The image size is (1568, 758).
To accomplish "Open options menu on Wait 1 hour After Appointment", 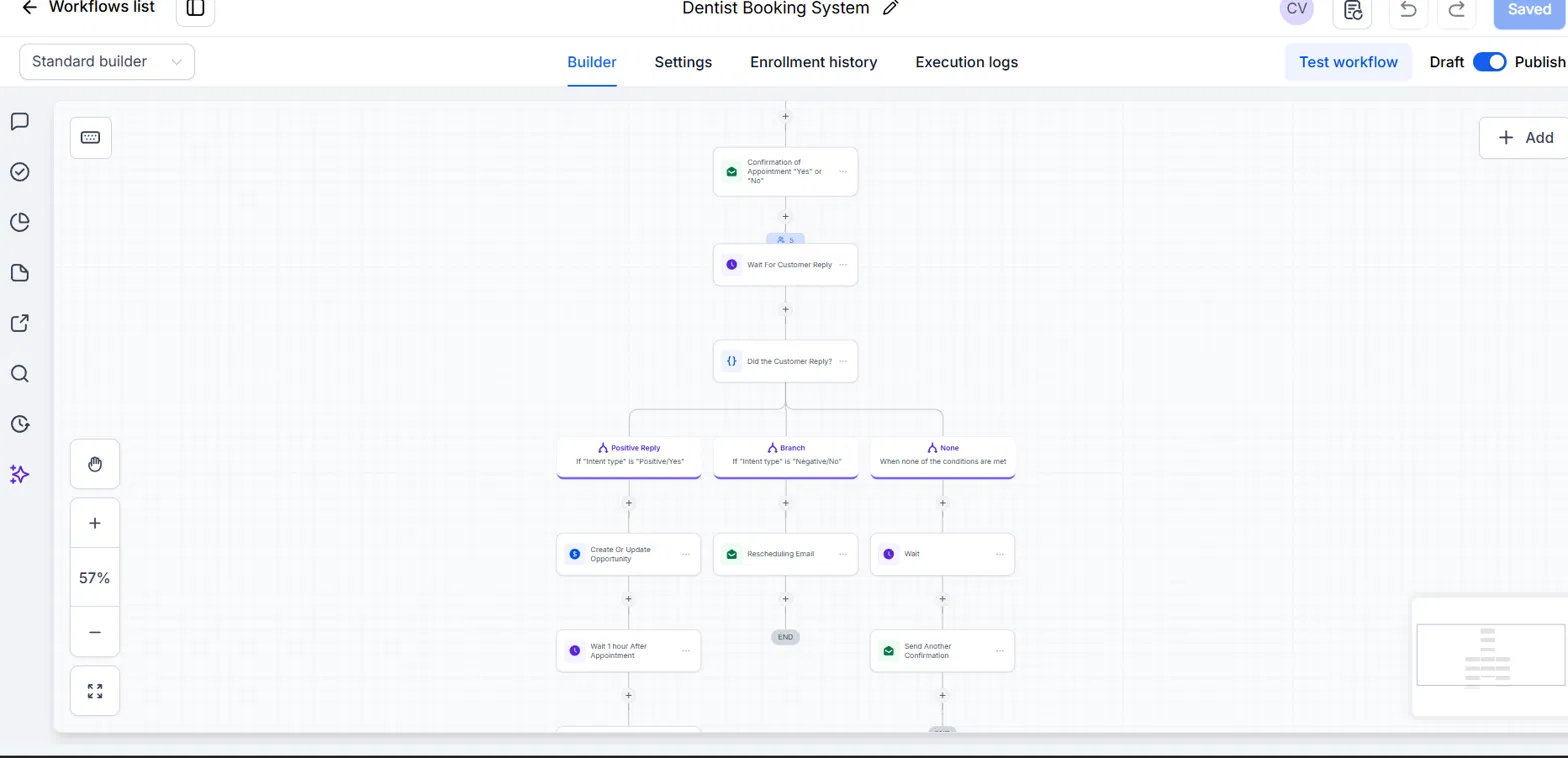I will [x=686, y=650].
